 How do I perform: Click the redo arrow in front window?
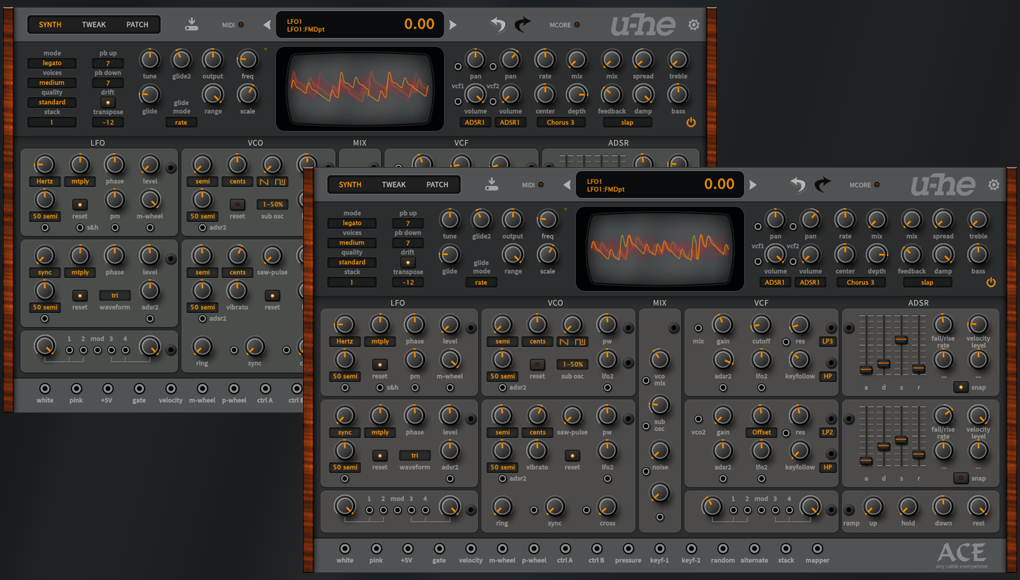point(823,185)
